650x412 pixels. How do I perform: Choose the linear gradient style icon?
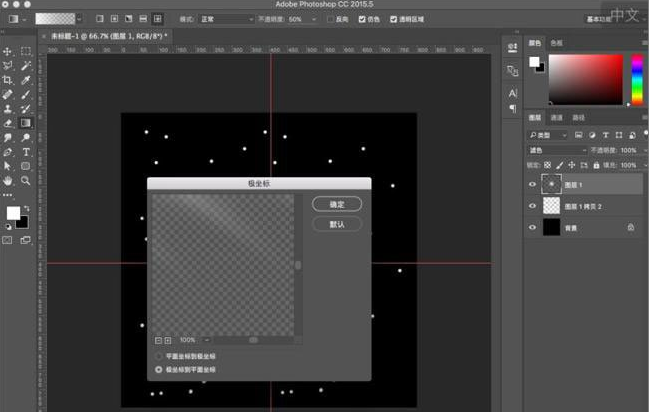(x=100, y=19)
